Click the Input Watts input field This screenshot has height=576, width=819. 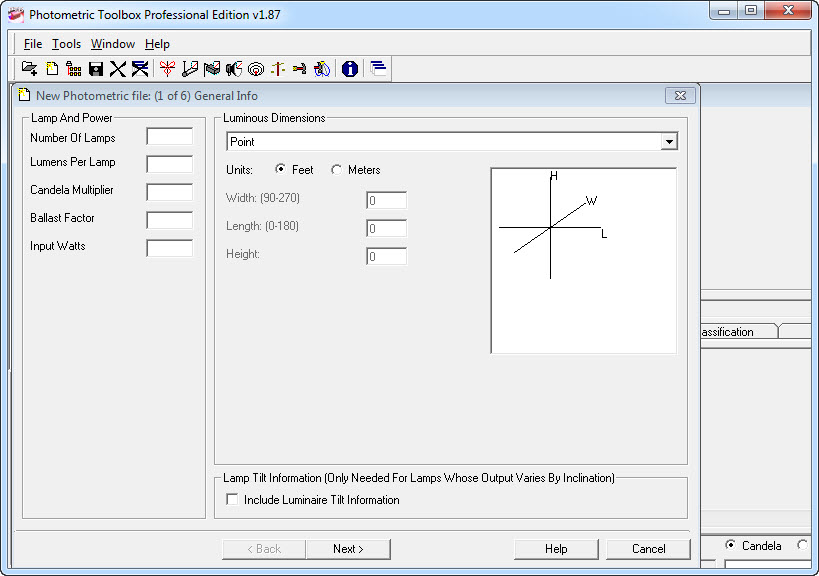(170, 248)
